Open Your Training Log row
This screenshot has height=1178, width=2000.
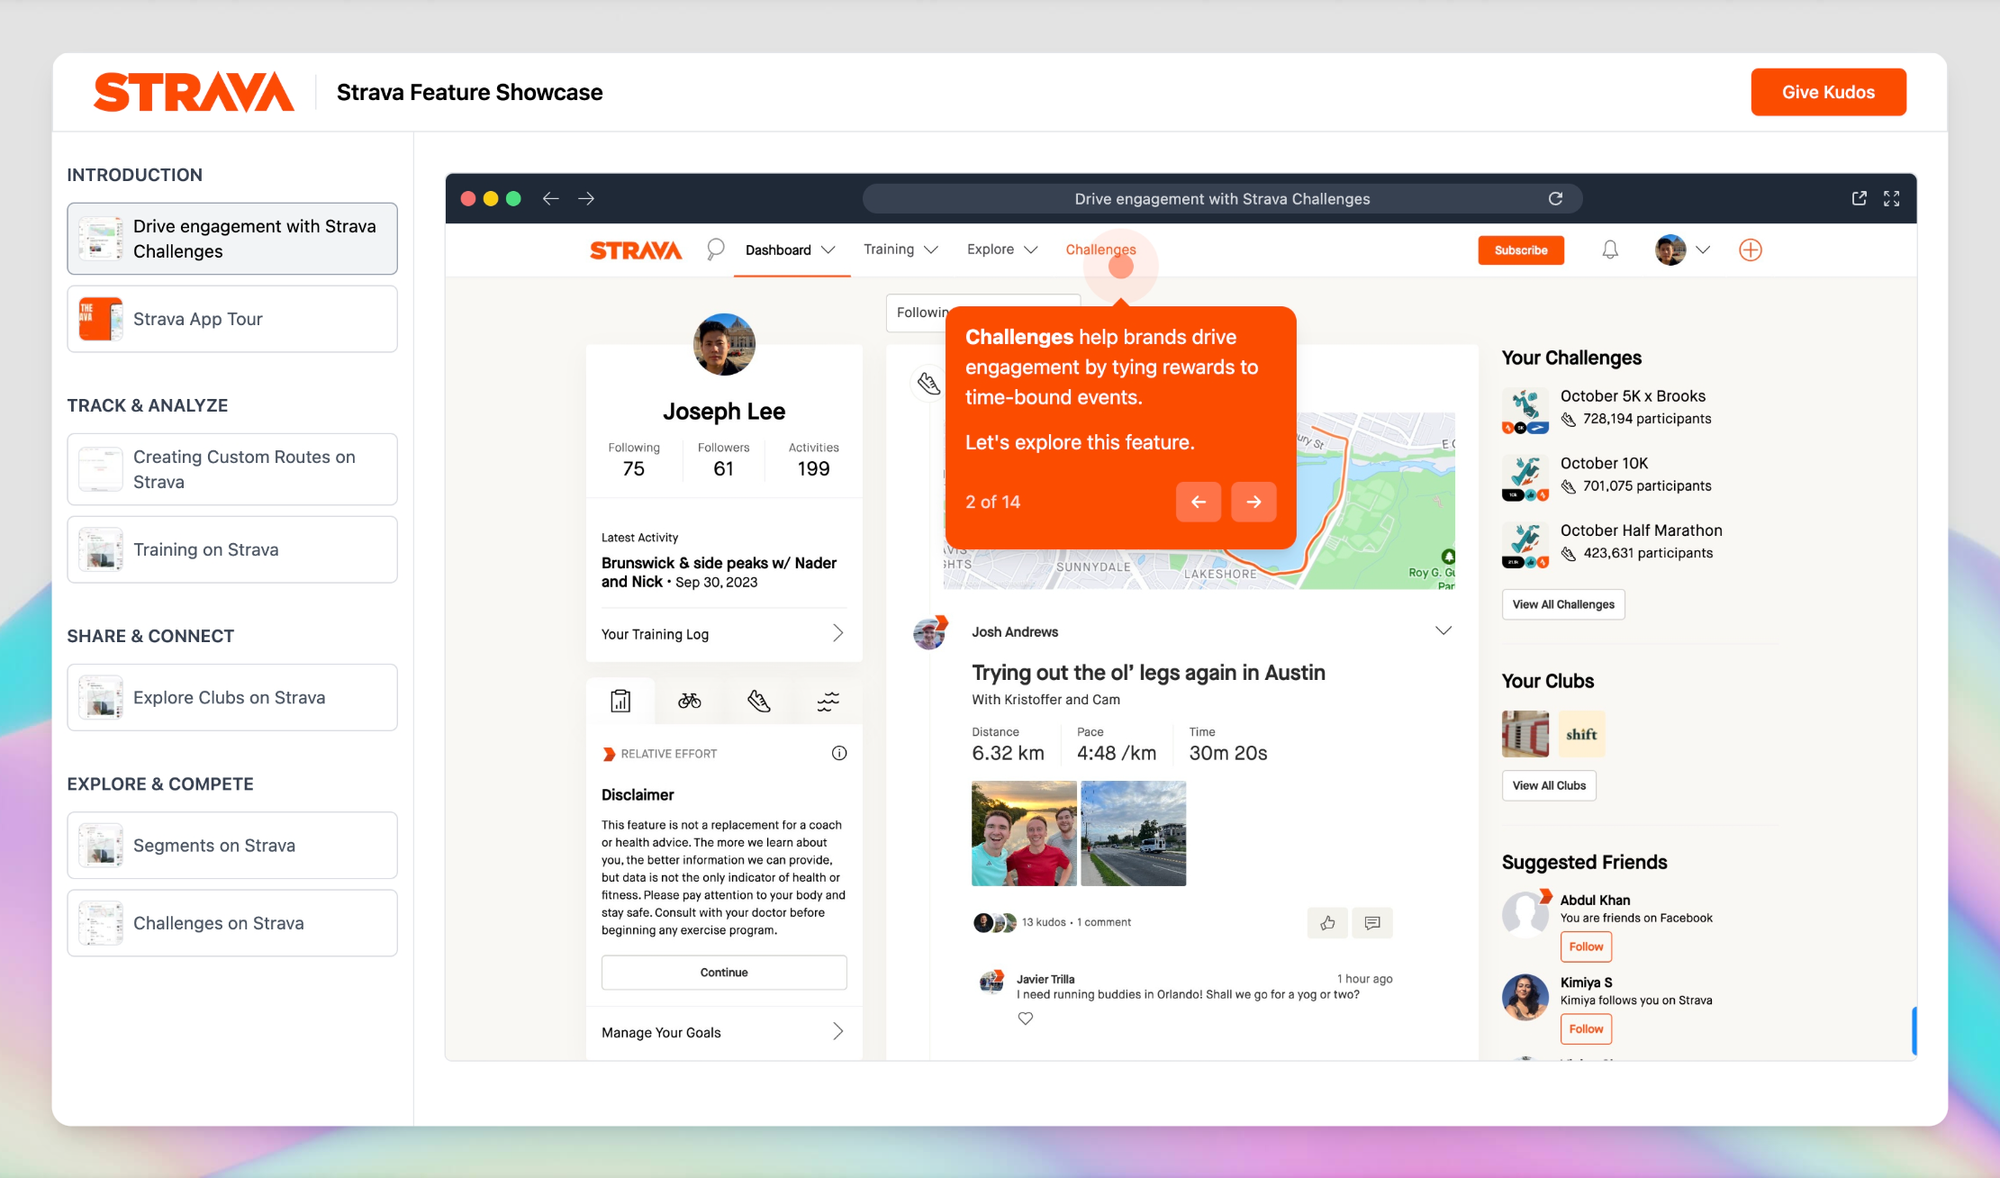[x=723, y=634]
